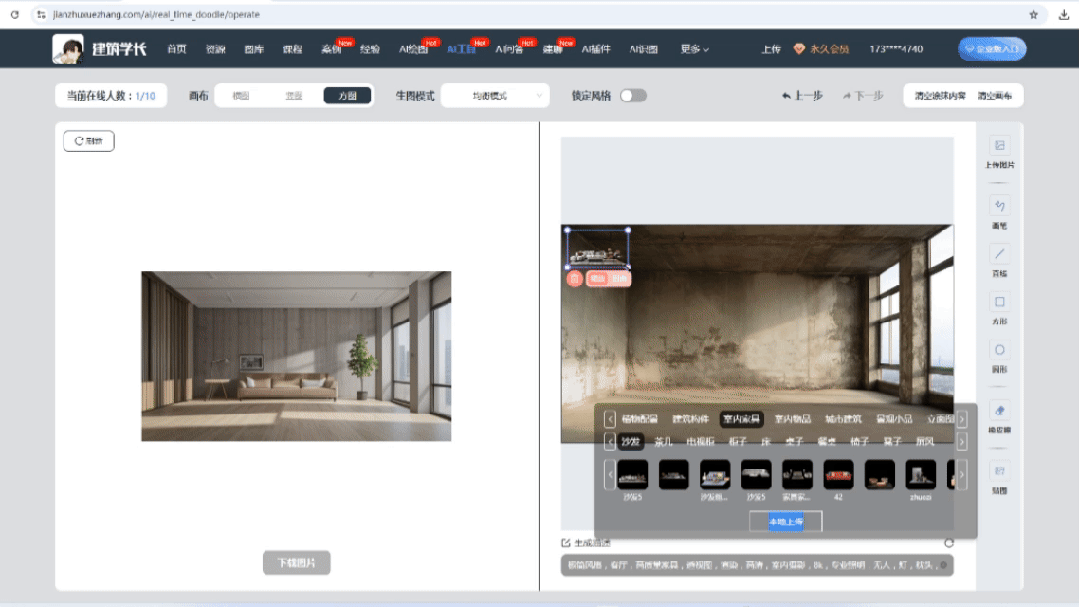Click redo 下一步
Screen dimensions: 1079x607
(x=863, y=96)
